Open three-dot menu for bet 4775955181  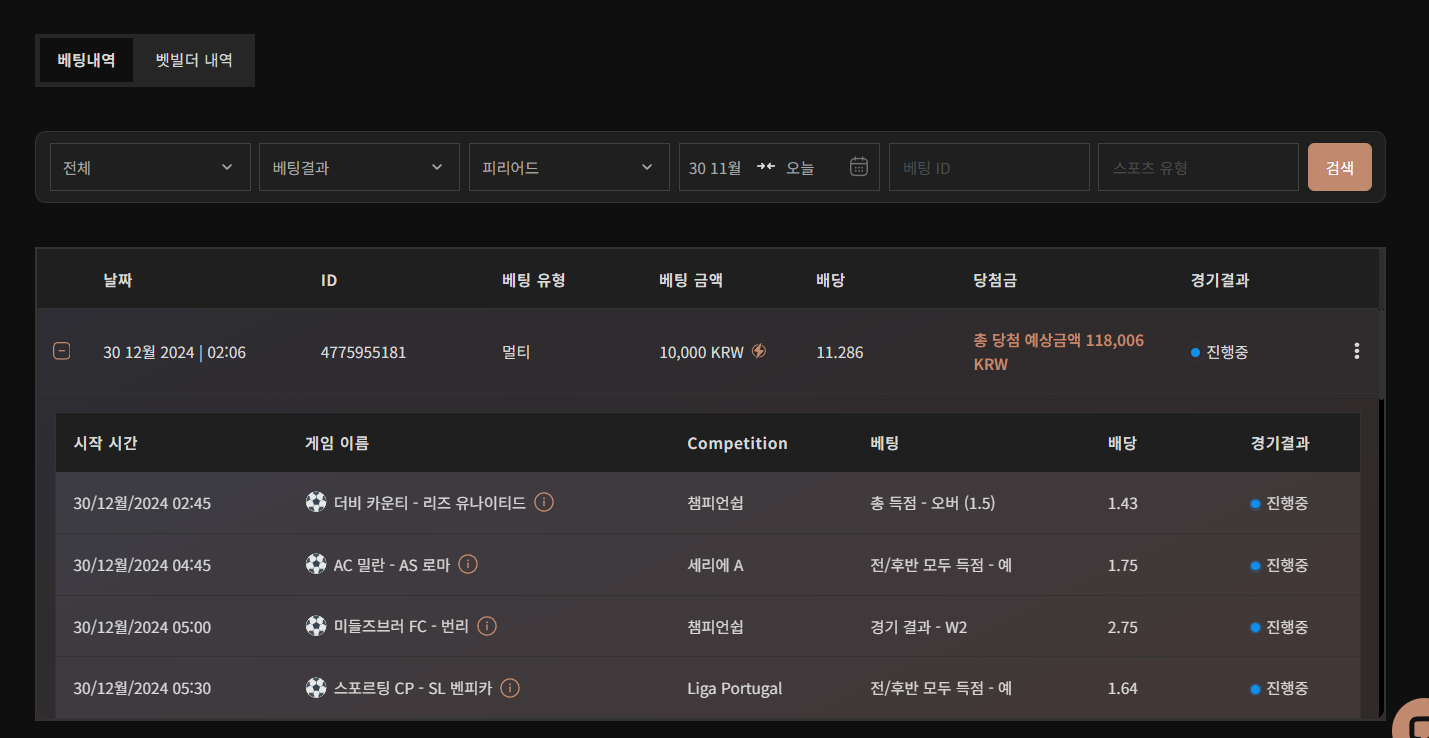1356,351
